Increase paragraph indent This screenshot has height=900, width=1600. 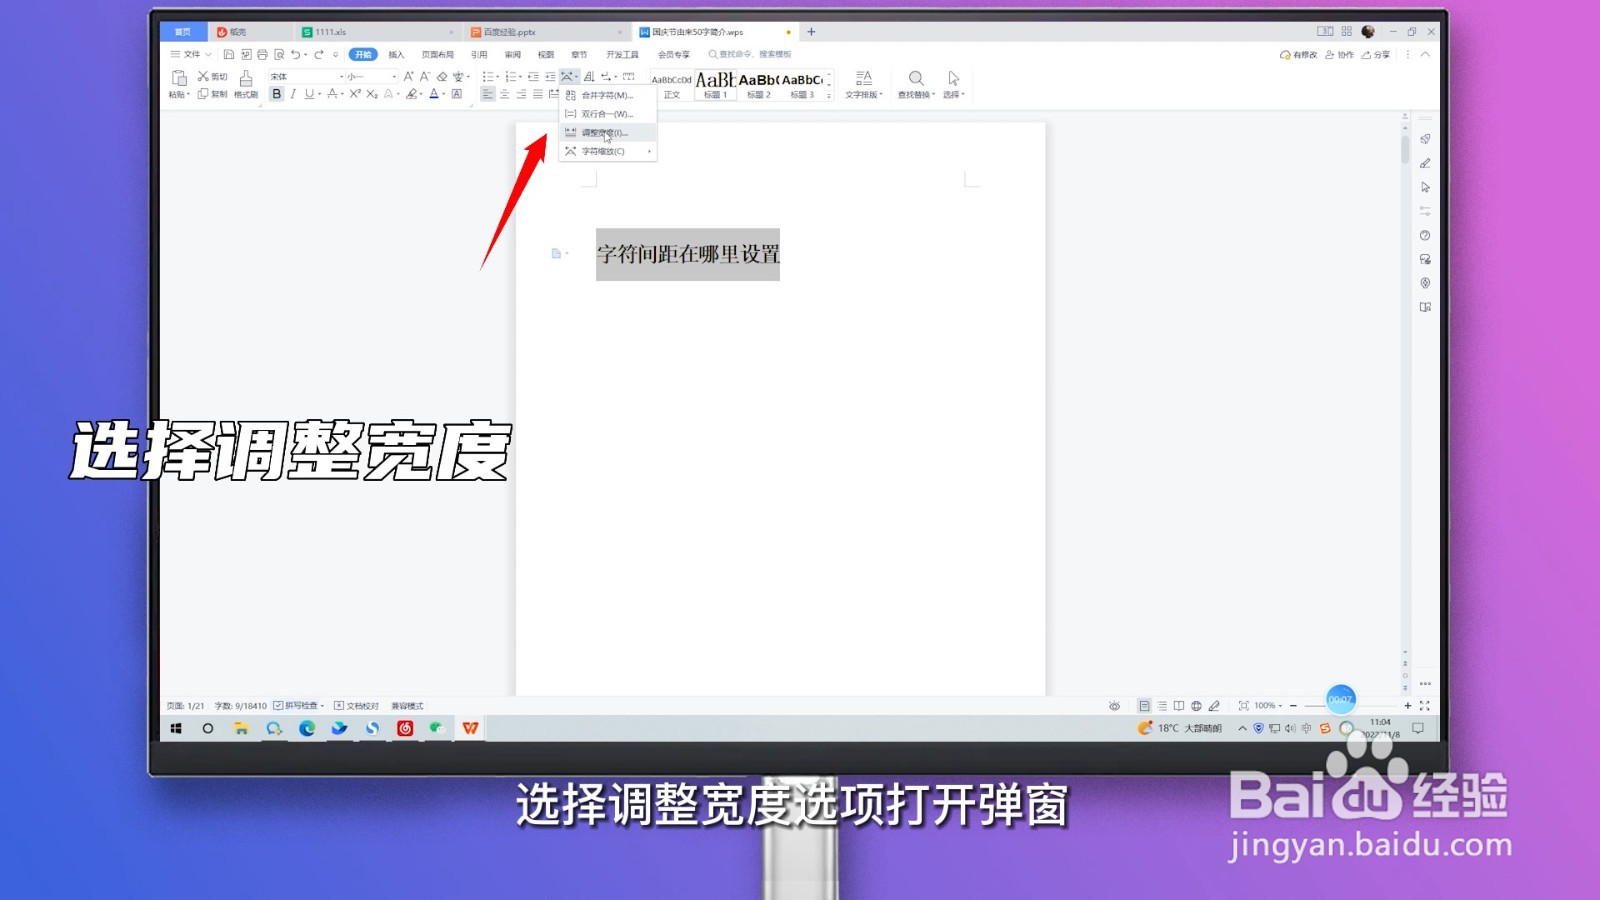click(550, 76)
